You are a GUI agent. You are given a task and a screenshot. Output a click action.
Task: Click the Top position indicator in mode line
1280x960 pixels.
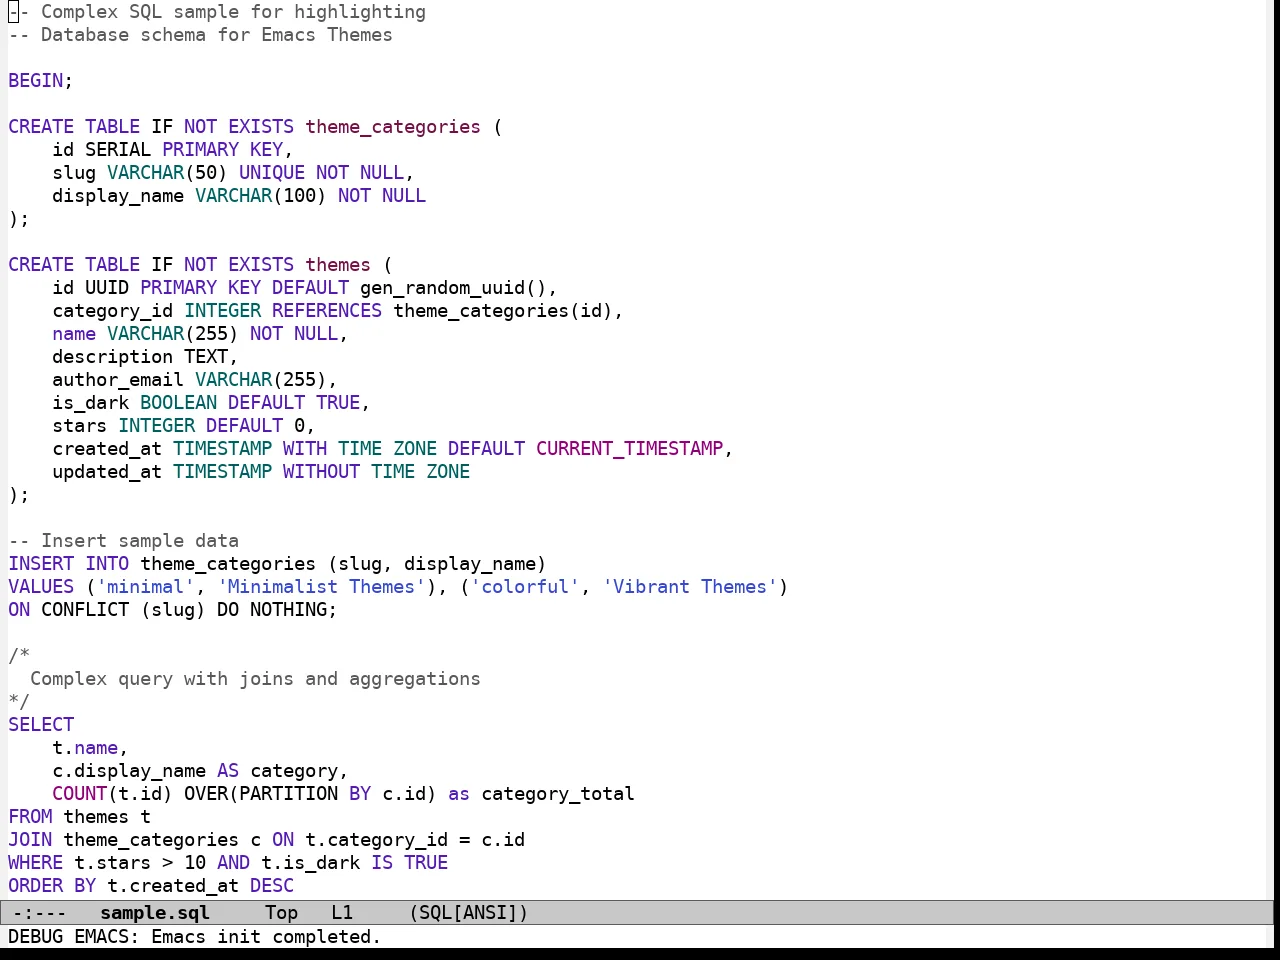click(281, 913)
